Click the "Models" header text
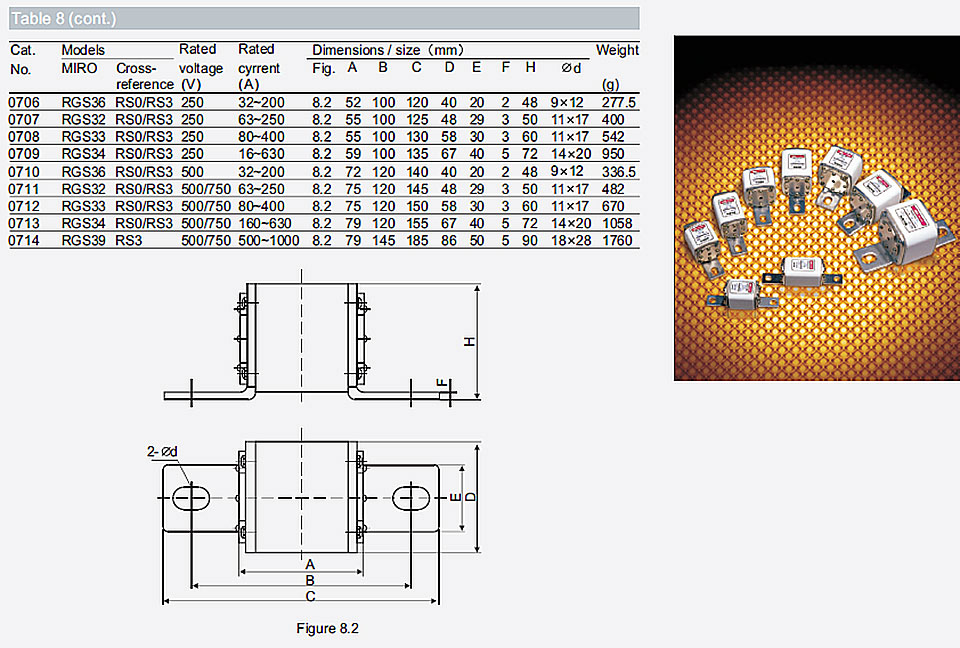The image size is (960, 648). point(83,50)
